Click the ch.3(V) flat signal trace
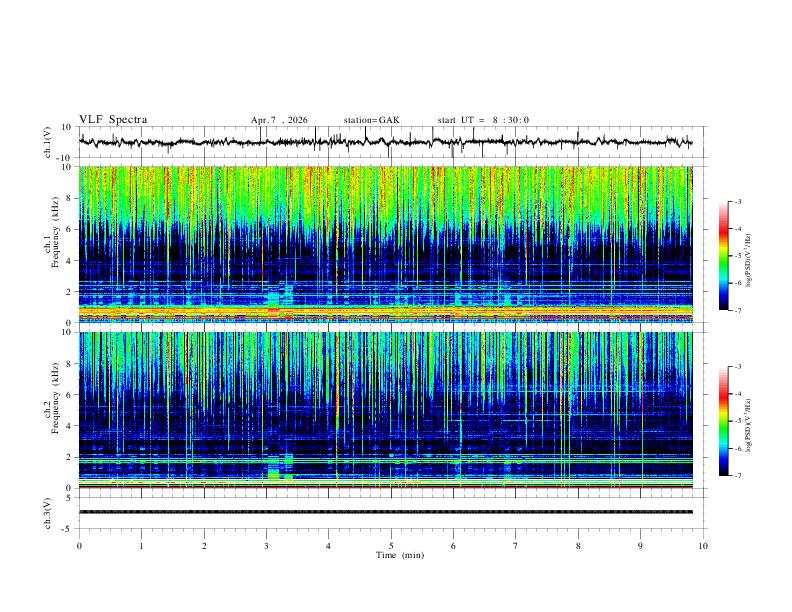The image size is (792, 612). pos(385,512)
